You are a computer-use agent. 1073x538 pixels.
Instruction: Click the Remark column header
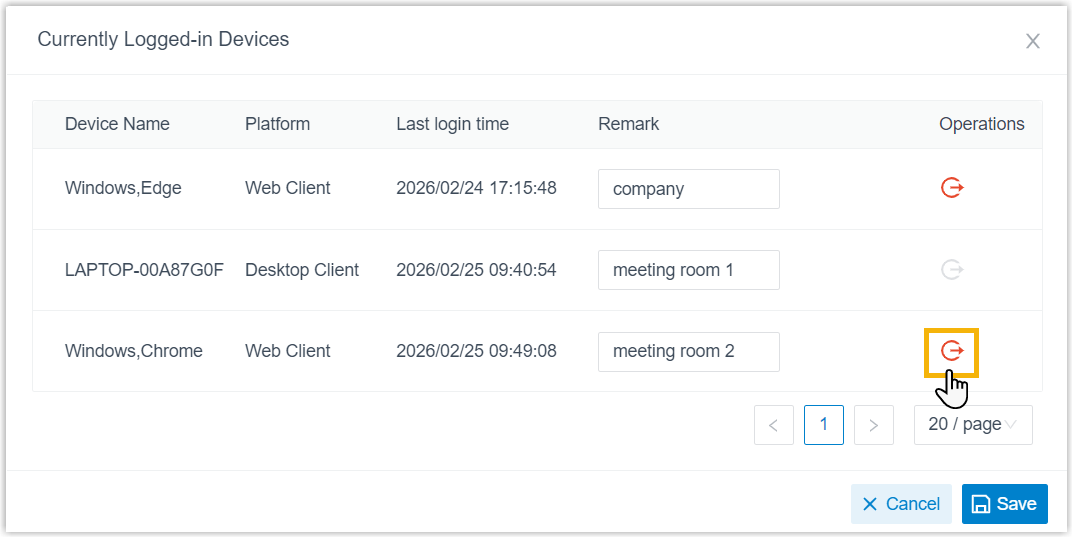pyautogui.click(x=628, y=124)
